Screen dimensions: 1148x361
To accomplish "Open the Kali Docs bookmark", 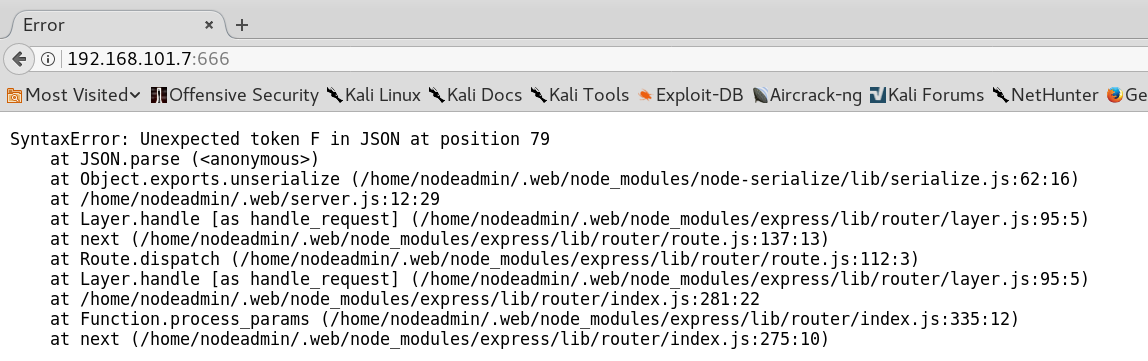I will pos(475,95).
